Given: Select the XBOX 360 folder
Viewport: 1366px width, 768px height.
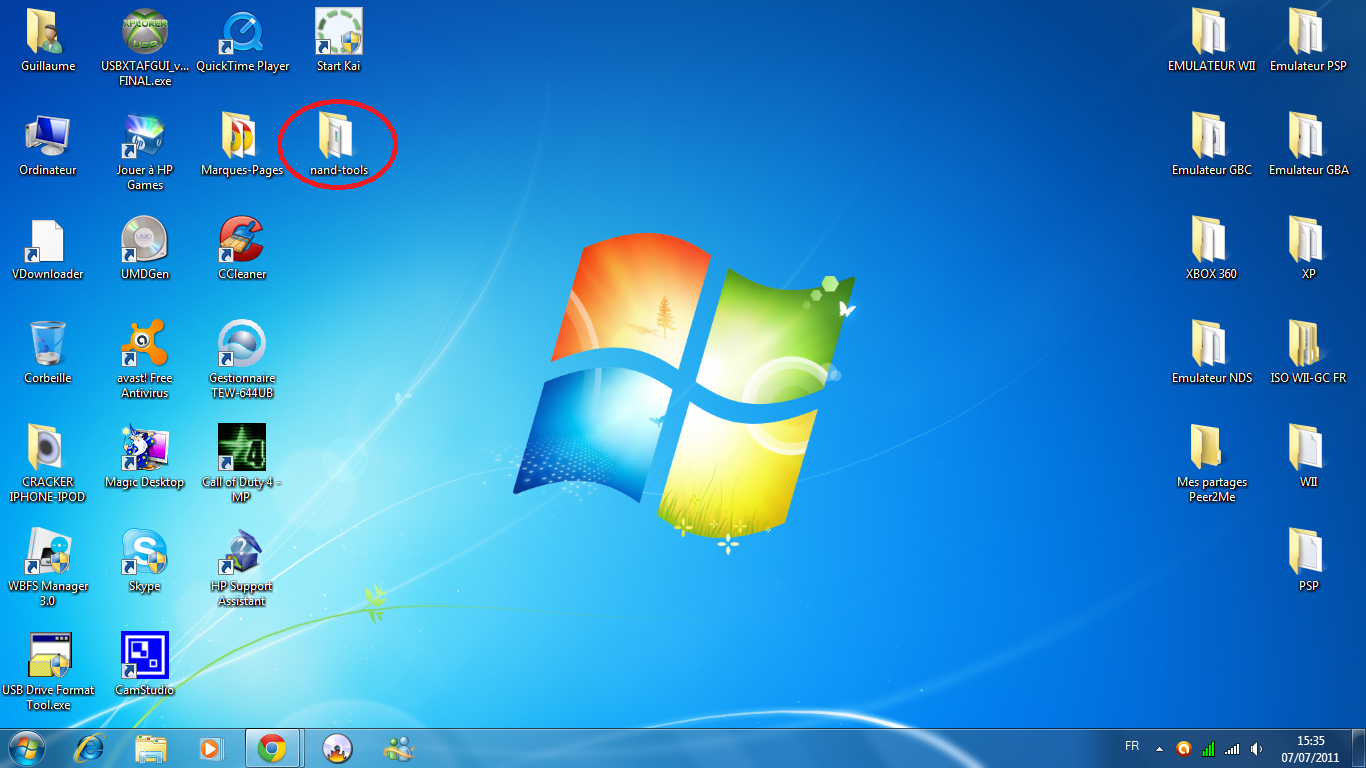Looking at the screenshot, I should point(1212,249).
